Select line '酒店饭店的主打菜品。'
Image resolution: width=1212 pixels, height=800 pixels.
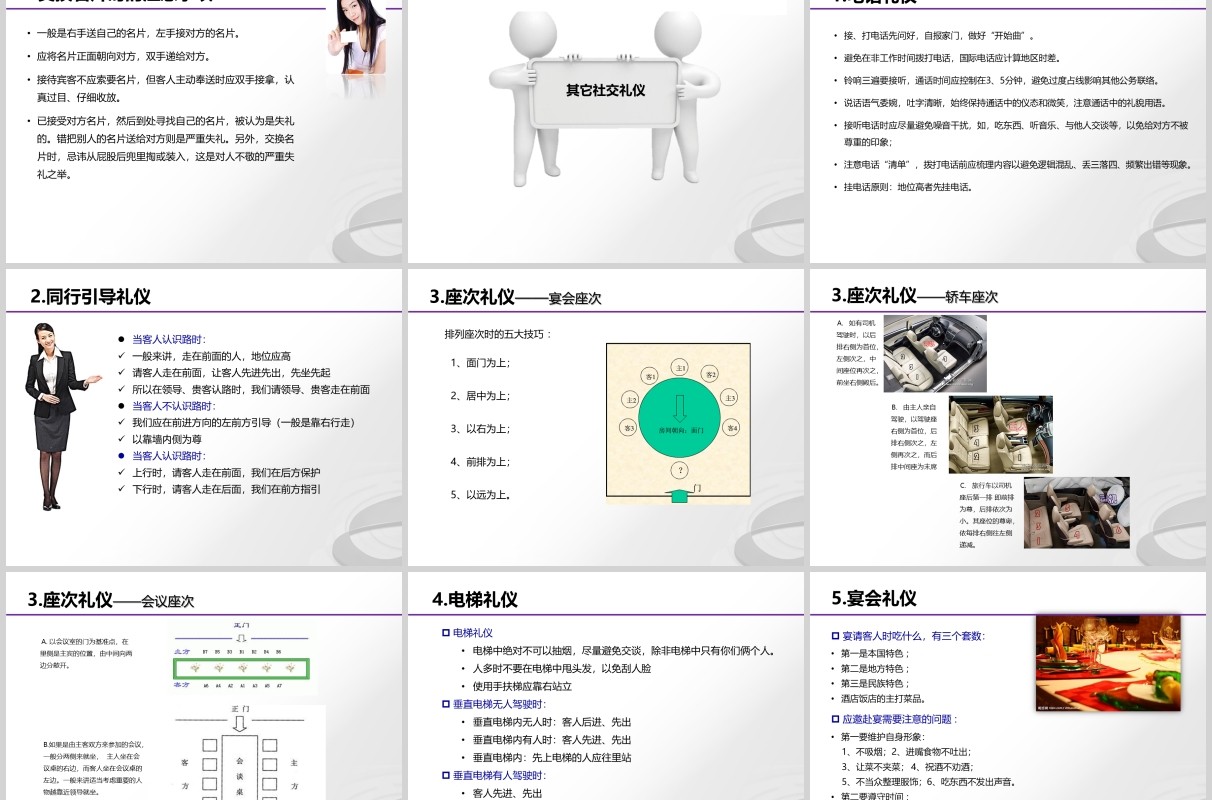pyautogui.click(x=883, y=699)
